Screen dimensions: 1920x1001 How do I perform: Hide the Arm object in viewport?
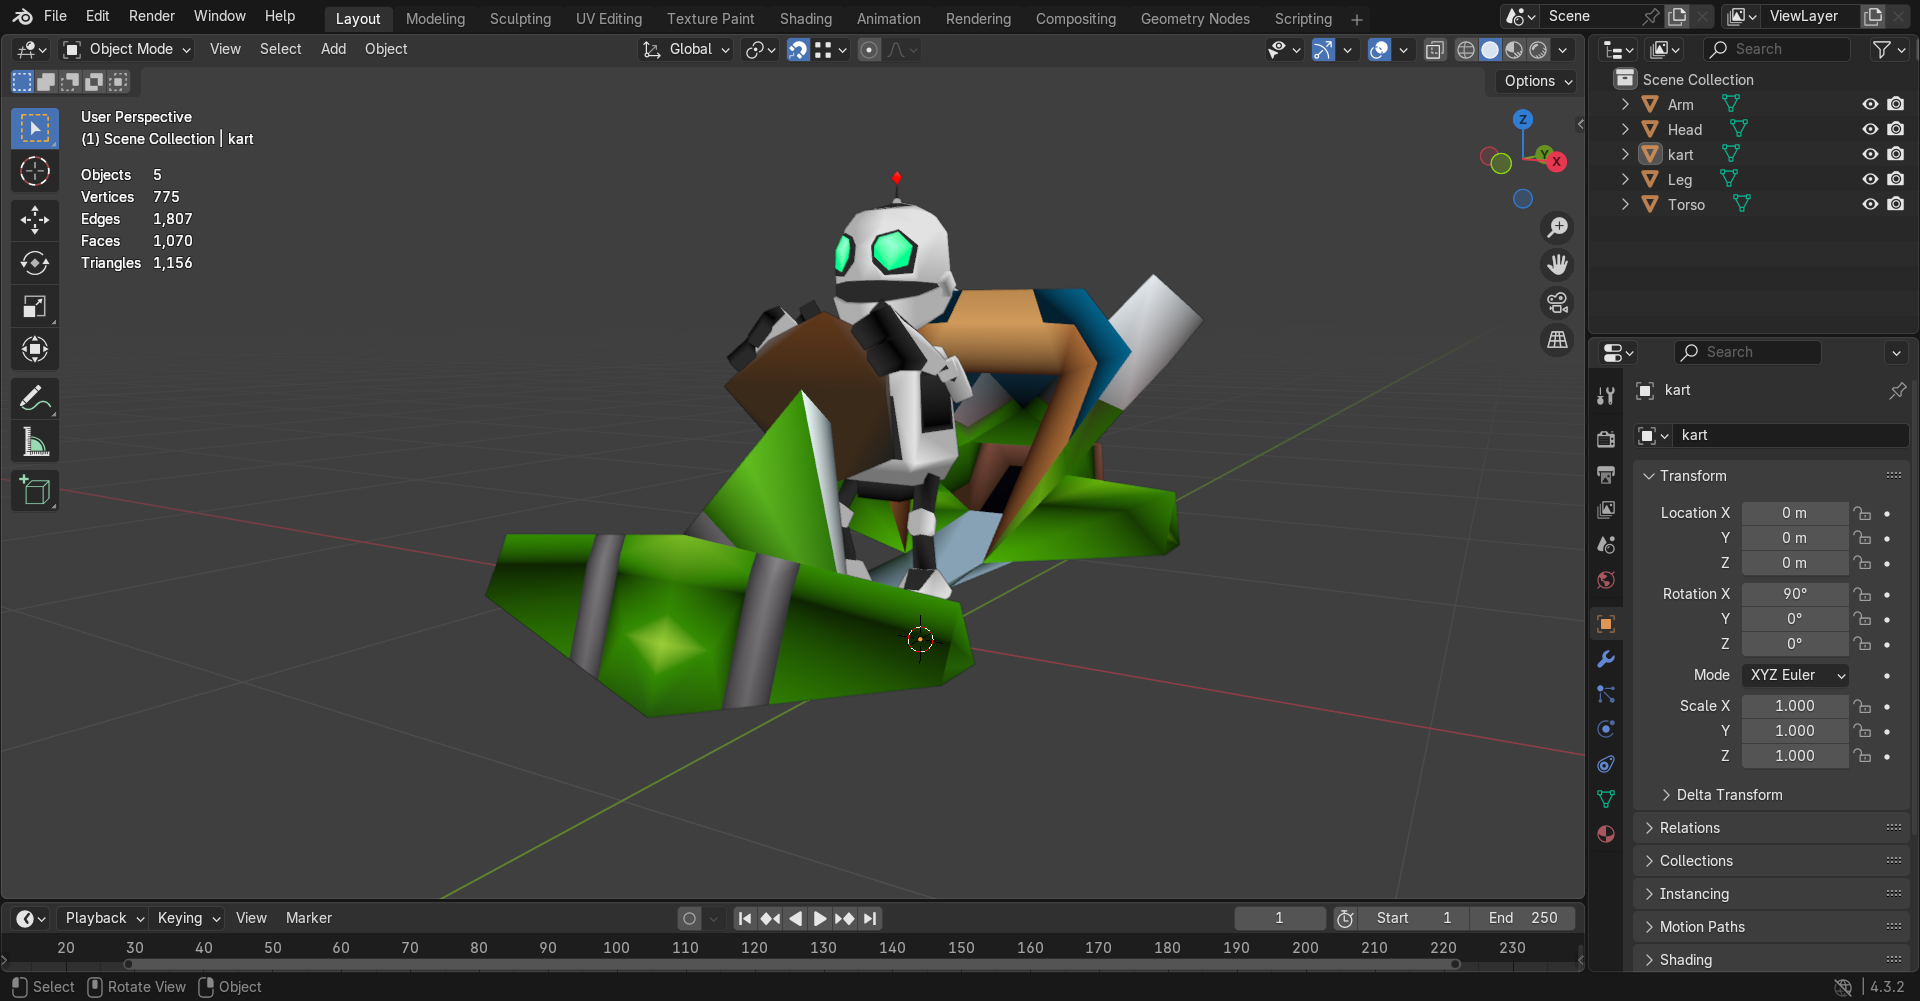[1870, 104]
